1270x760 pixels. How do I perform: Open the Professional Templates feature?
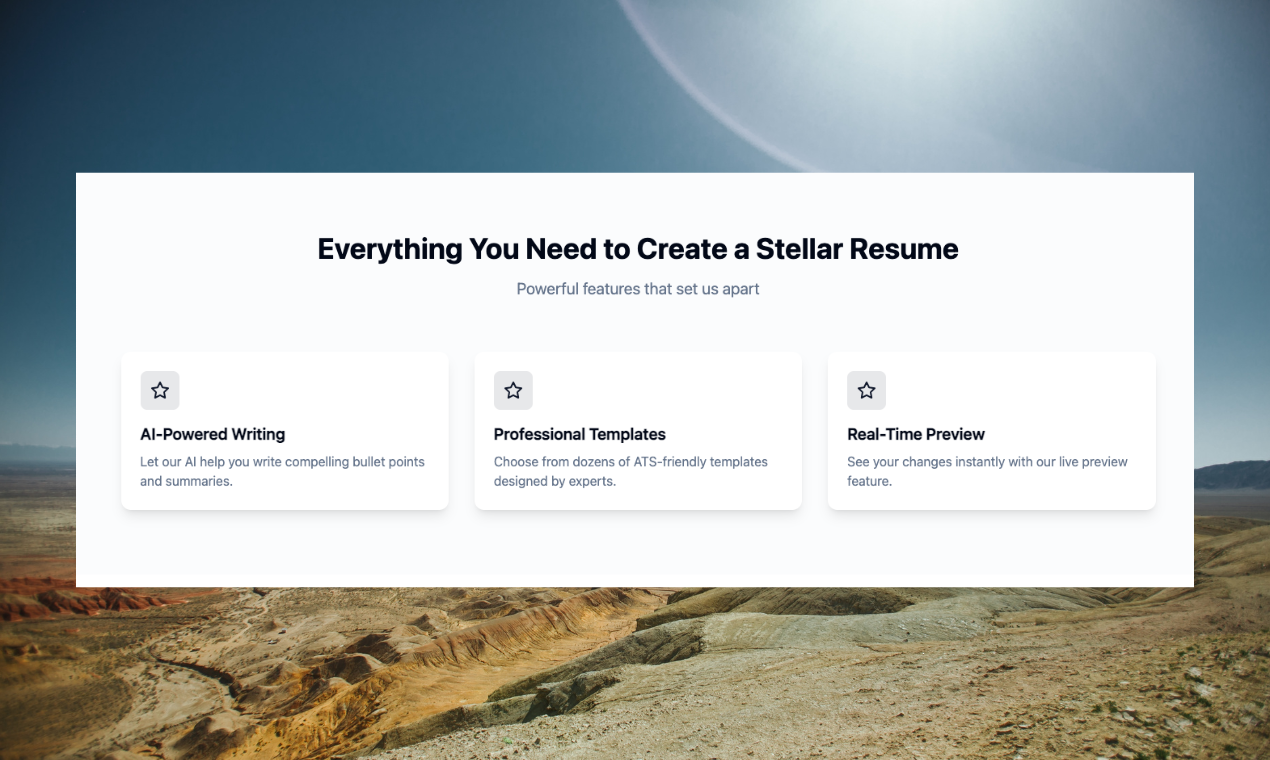click(580, 434)
